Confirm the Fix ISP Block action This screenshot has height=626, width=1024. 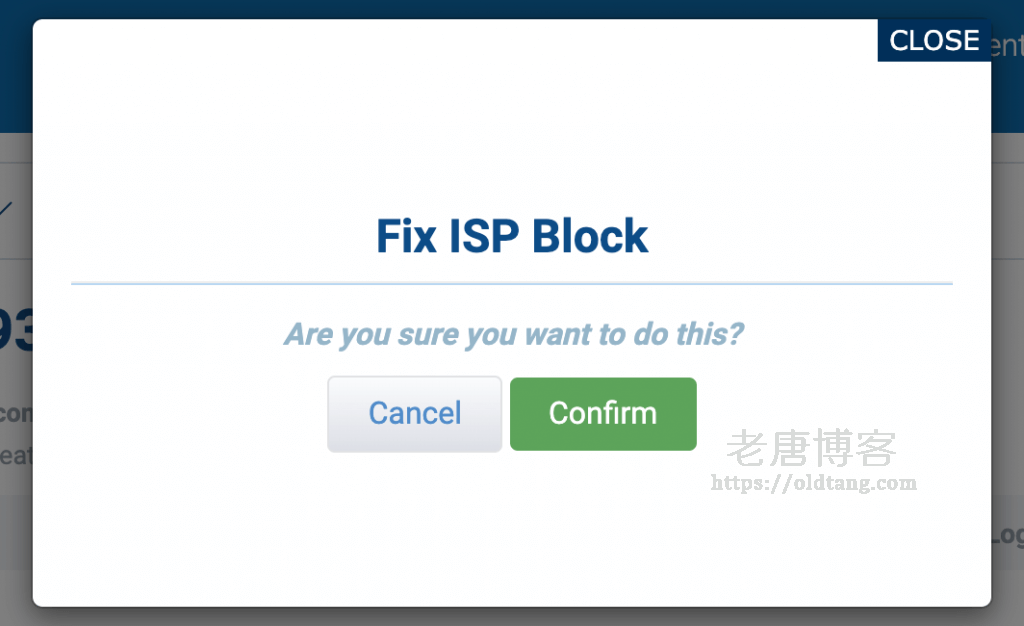coord(602,414)
